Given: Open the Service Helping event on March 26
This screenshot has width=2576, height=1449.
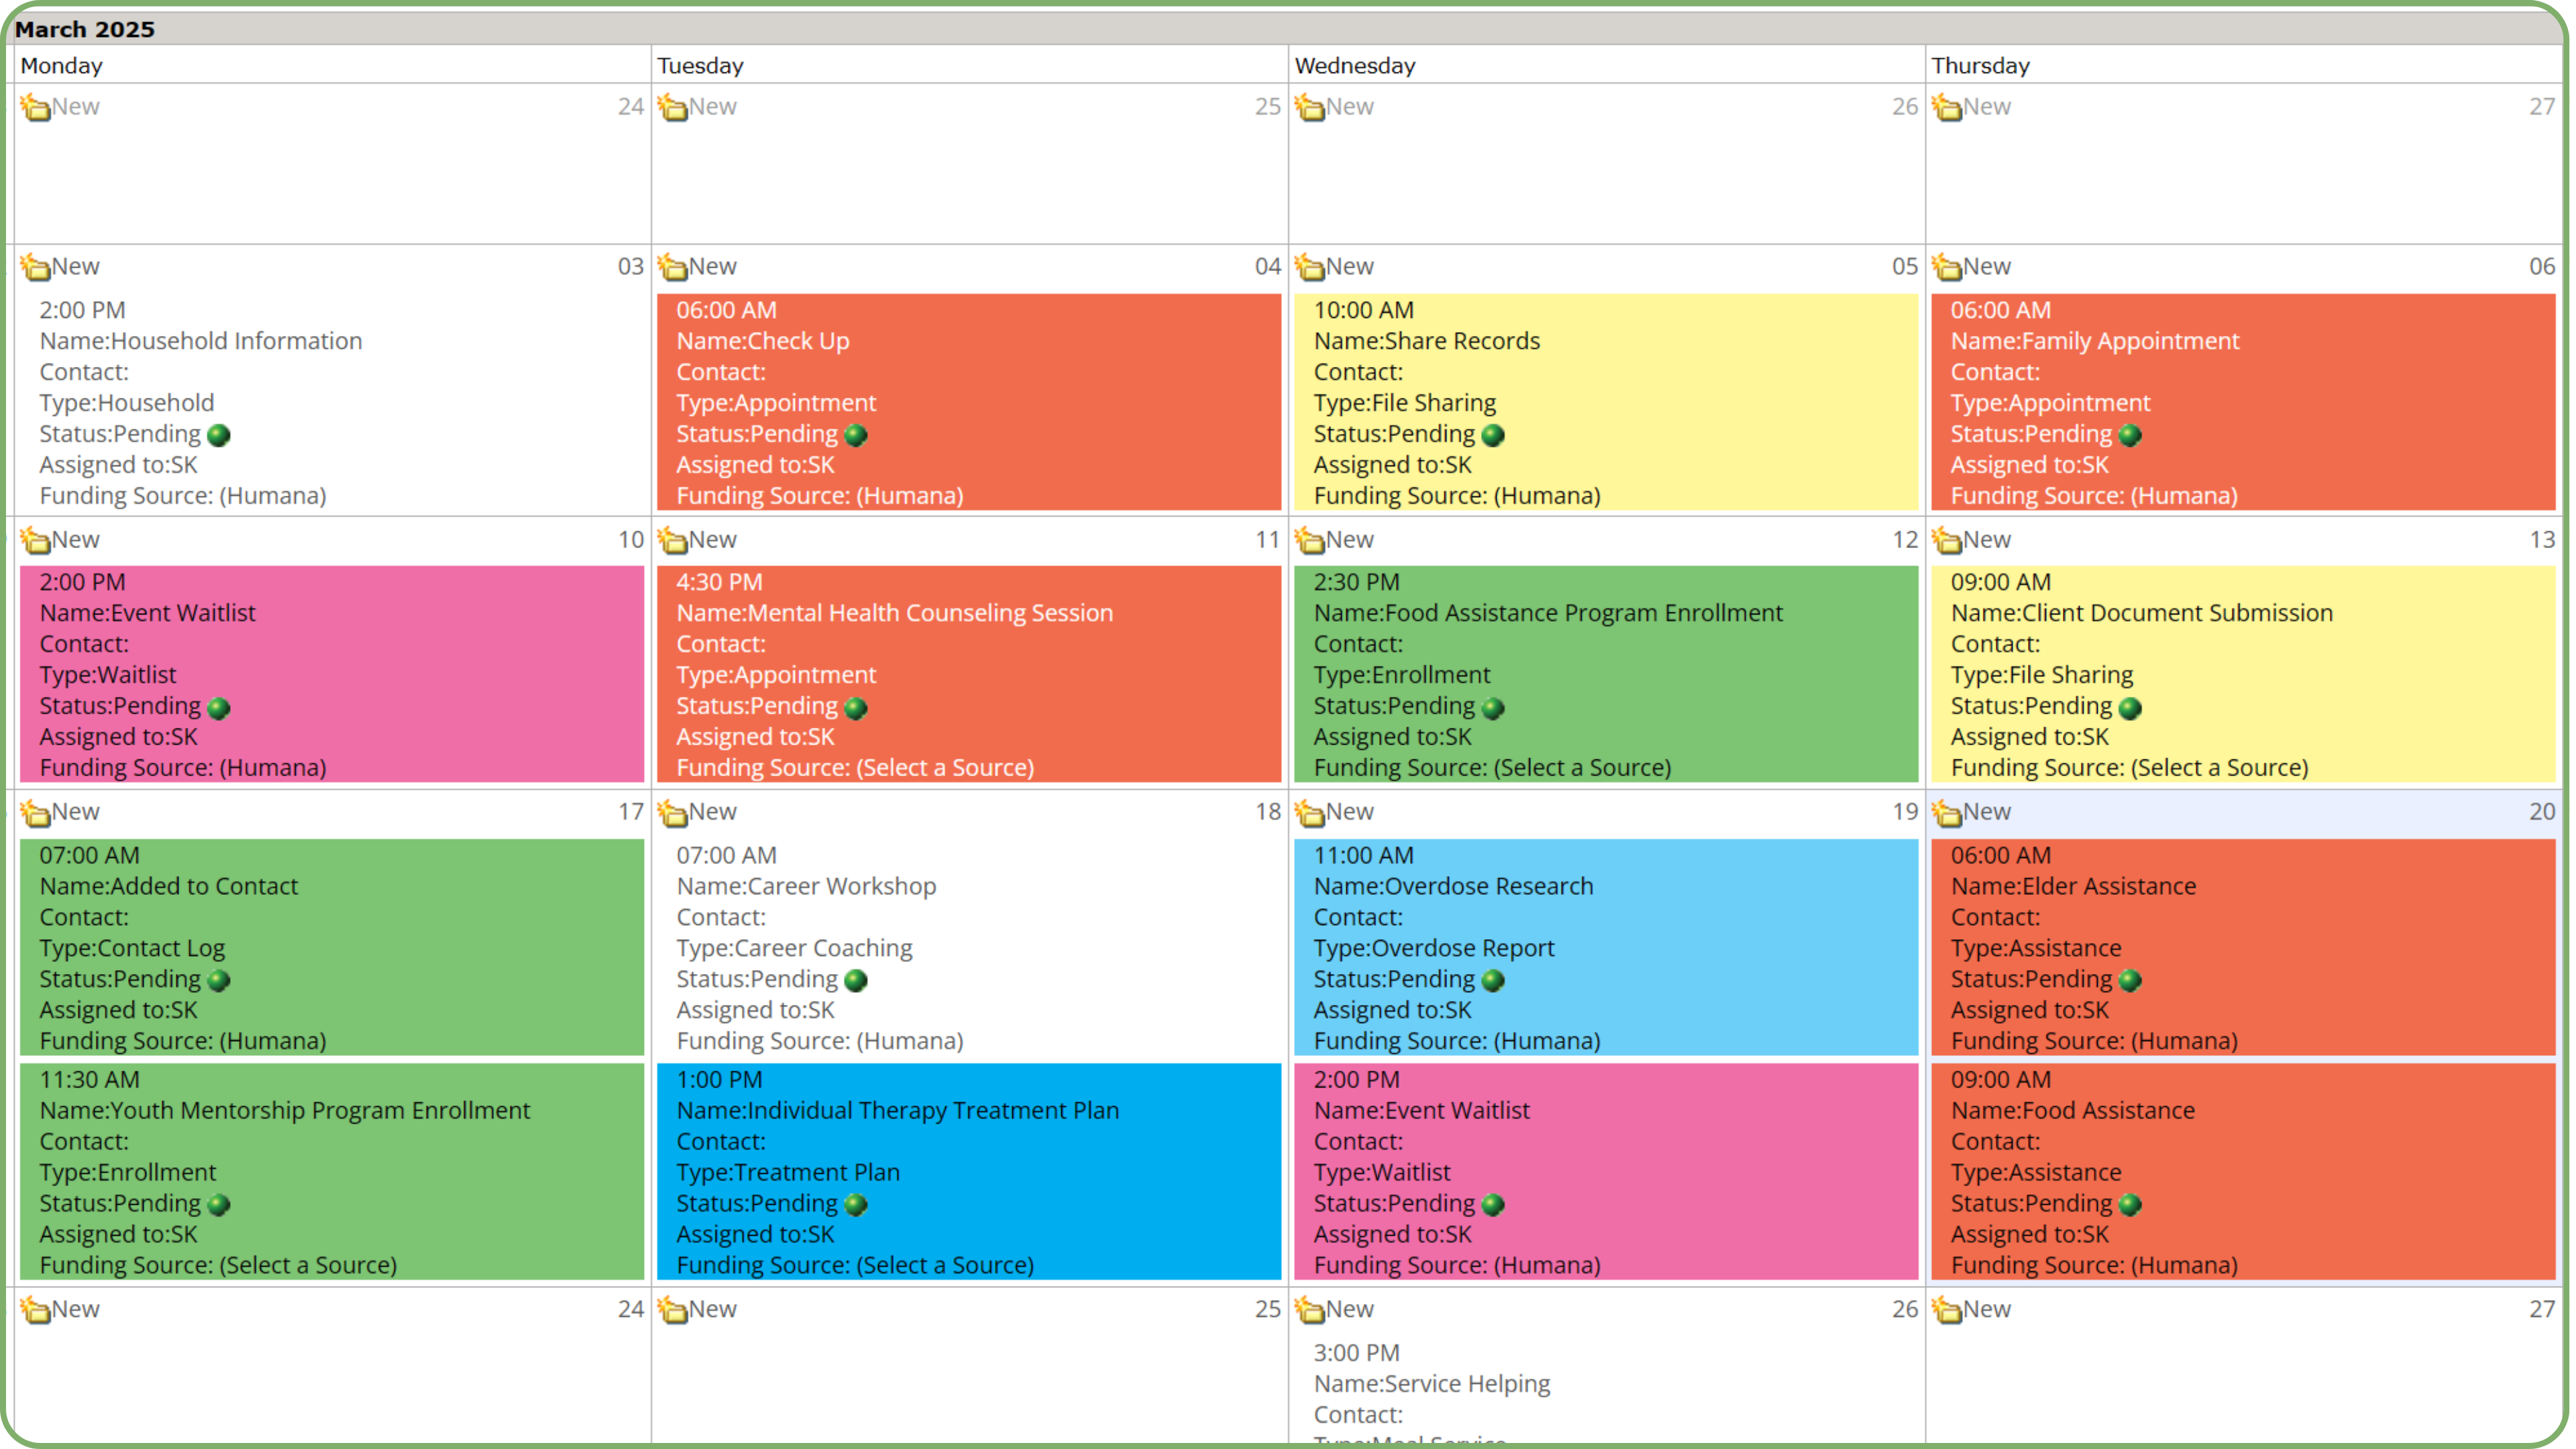Looking at the screenshot, I should [x=1431, y=1383].
